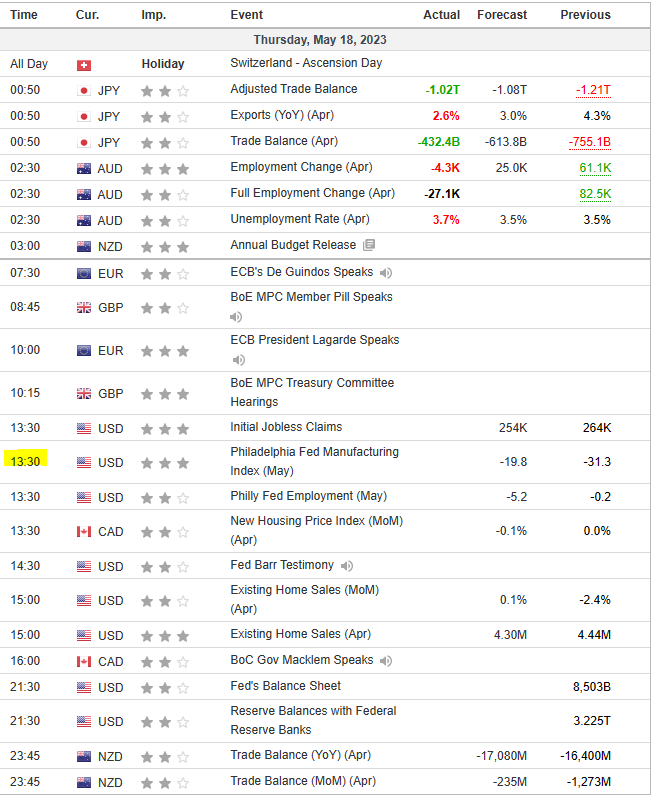Open the Adjusted Trade Balance event
The image size is (652, 799).
[293, 89]
